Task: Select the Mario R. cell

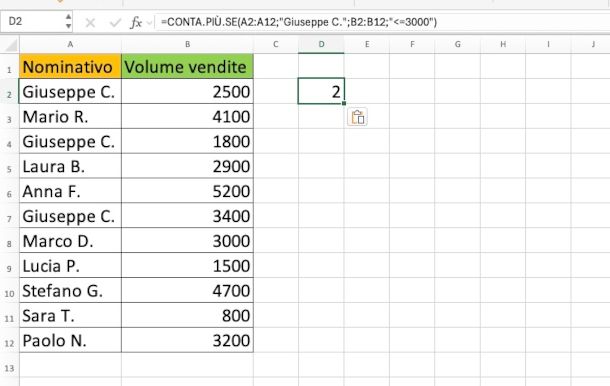Action: [x=70, y=116]
